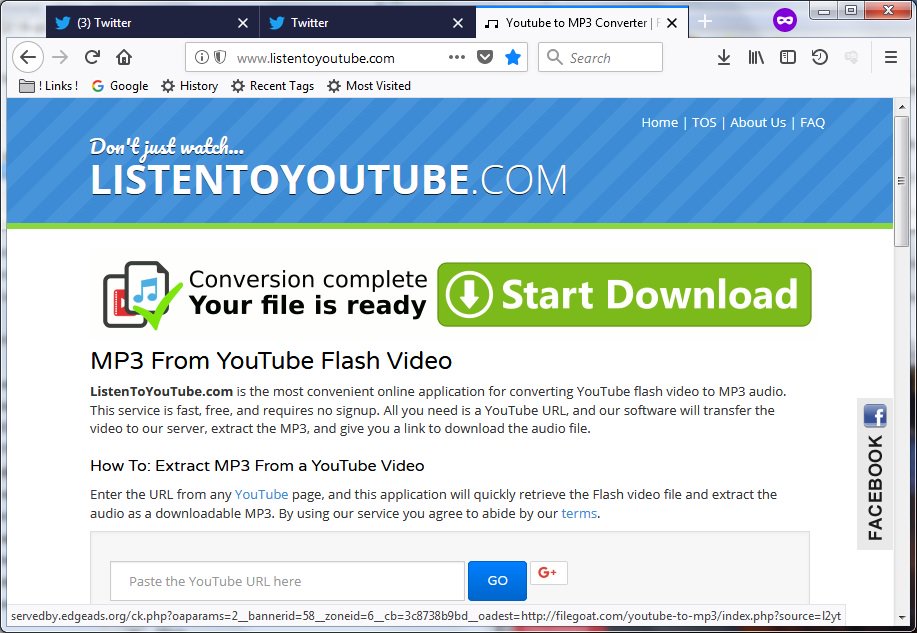Viewport: 917px width, 633px height.
Task: Click the Start Download ad button
Action: (624, 294)
